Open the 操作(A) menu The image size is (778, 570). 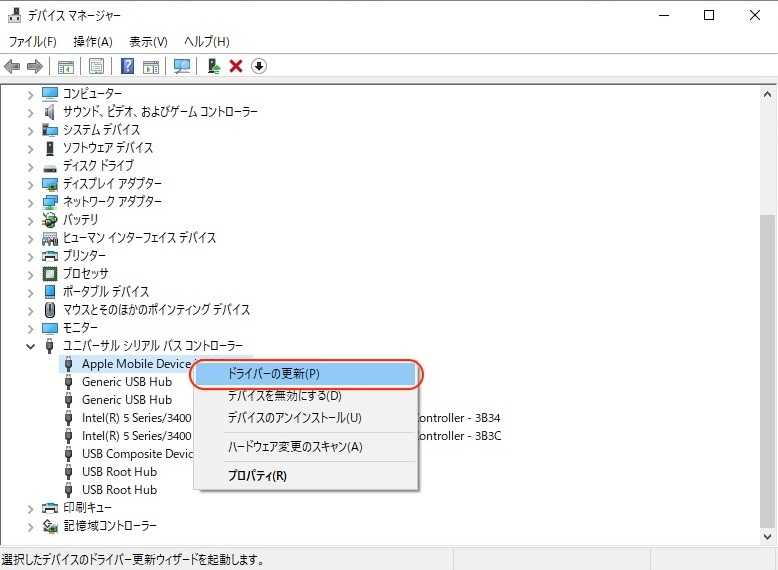pyautogui.click(x=92, y=41)
